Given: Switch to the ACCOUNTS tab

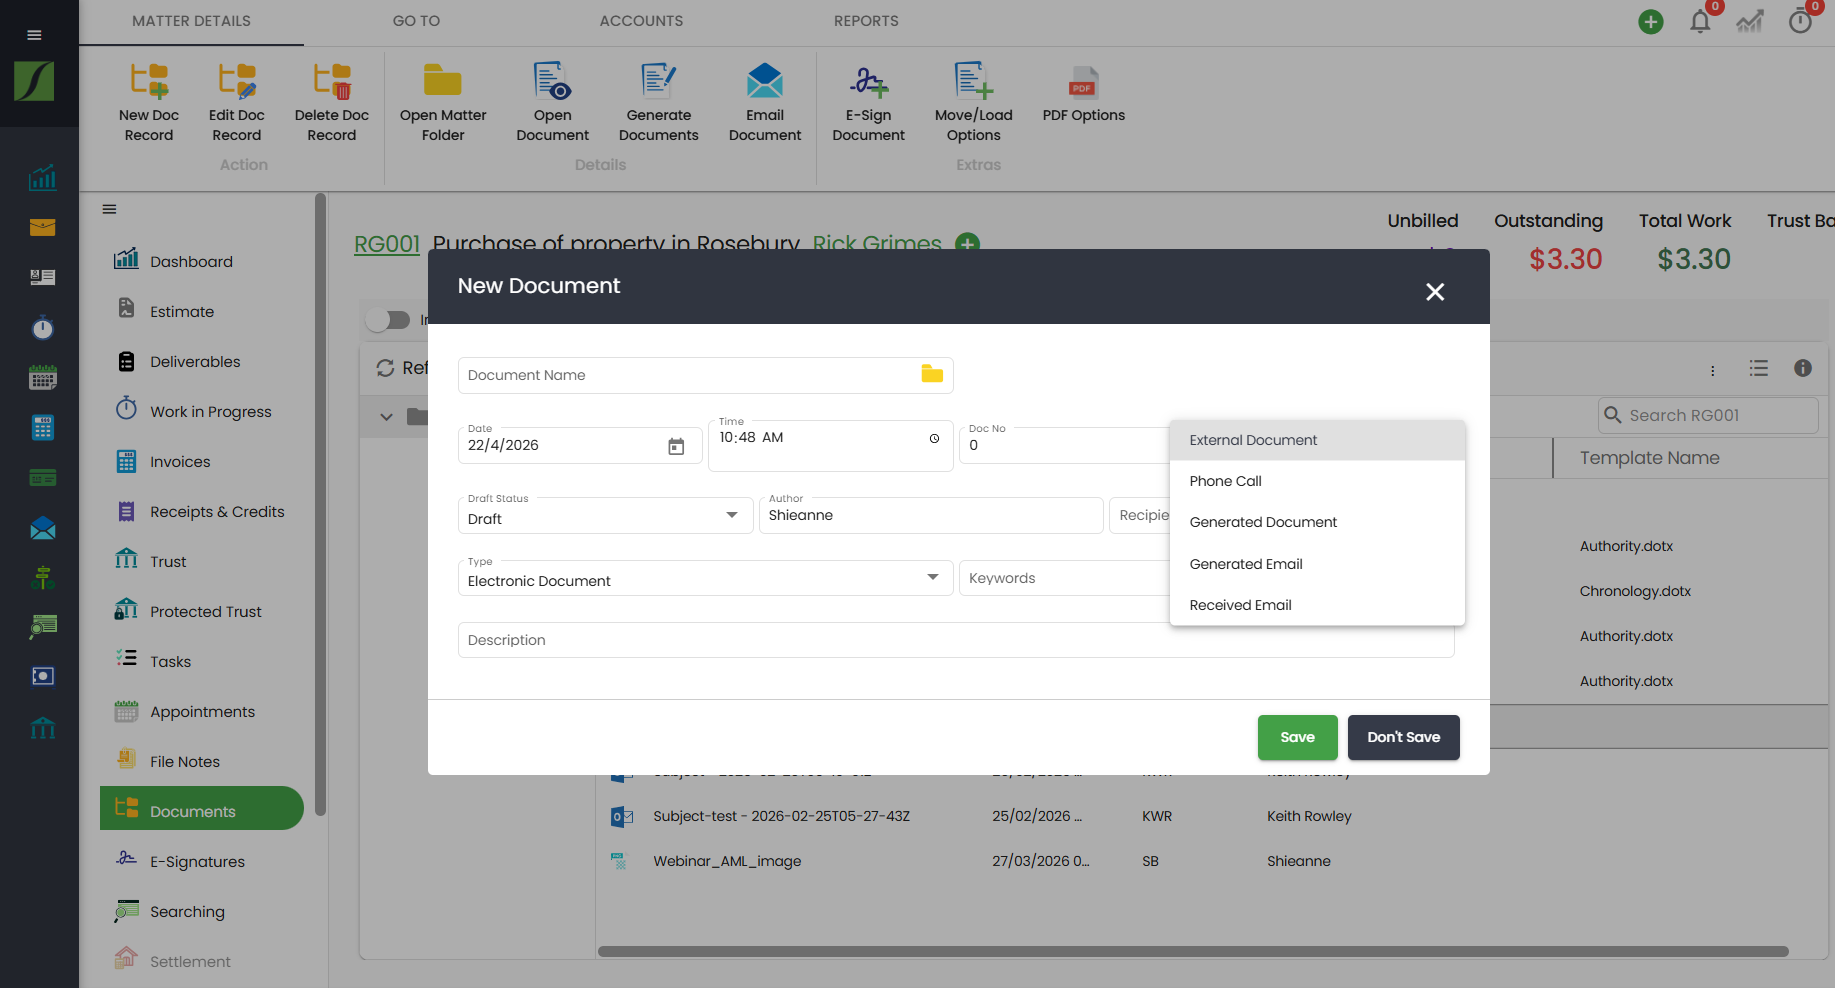Looking at the screenshot, I should tap(641, 21).
